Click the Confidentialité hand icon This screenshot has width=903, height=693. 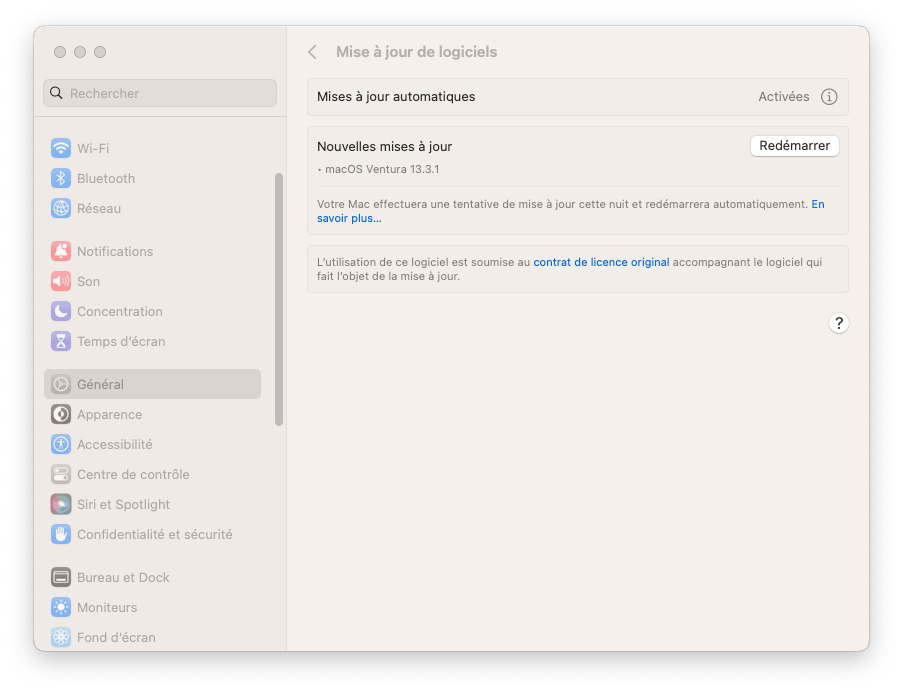click(61, 534)
